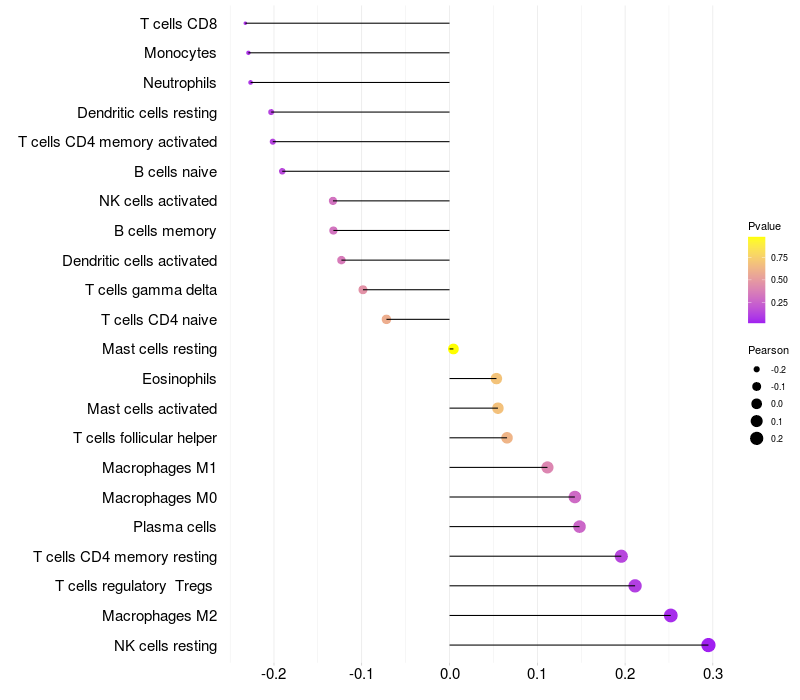Viewport: 800px width, 700px height.
Task: Click the Pearson 0.2 legend circle
Action: pyautogui.click(x=757, y=438)
